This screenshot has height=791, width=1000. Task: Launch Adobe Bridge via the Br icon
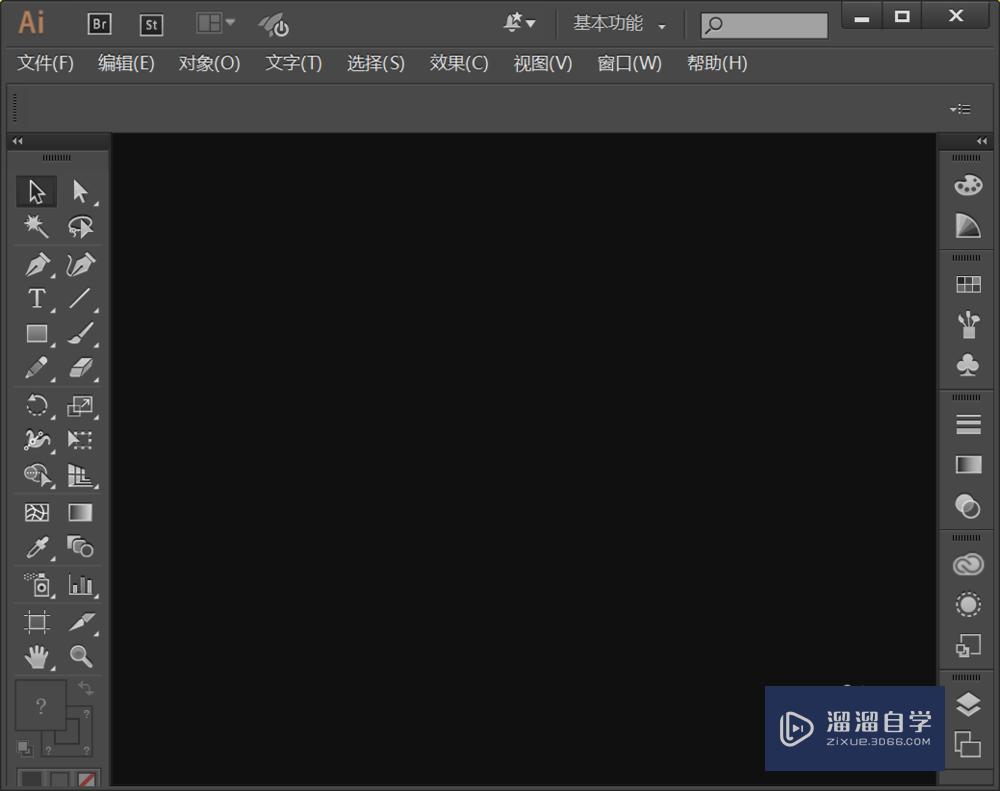[99, 23]
